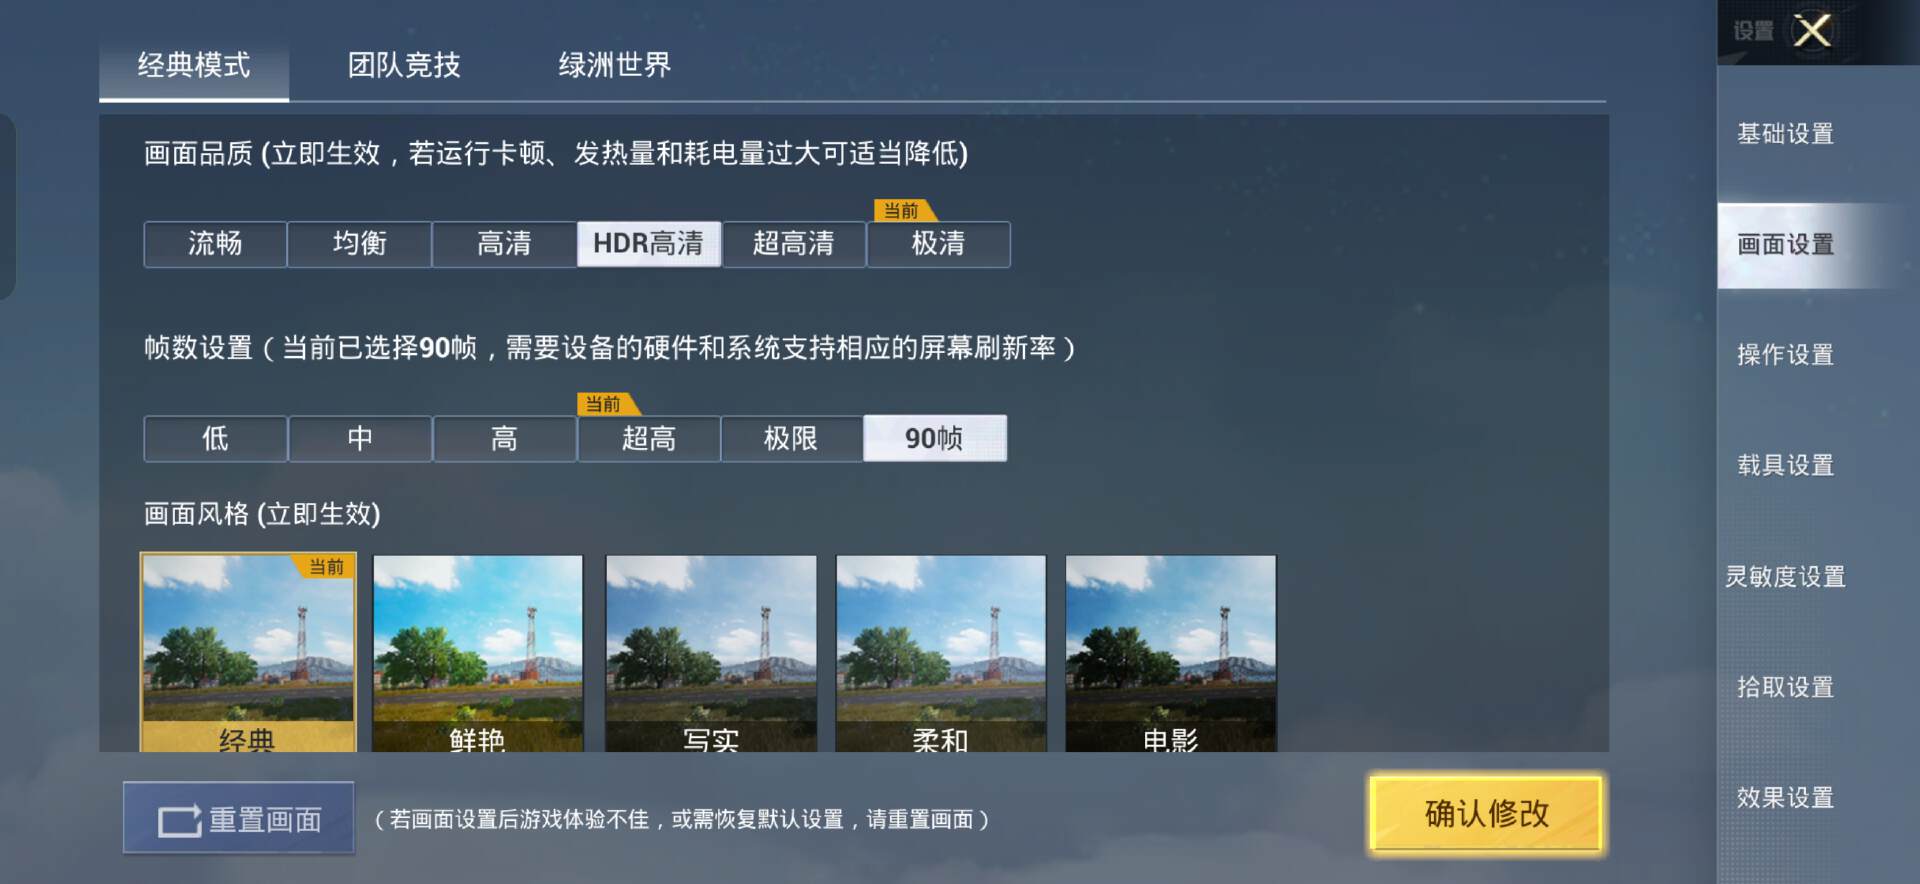Set frame rate to 极限
The height and width of the screenshot is (884, 1920).
point(791,438)
